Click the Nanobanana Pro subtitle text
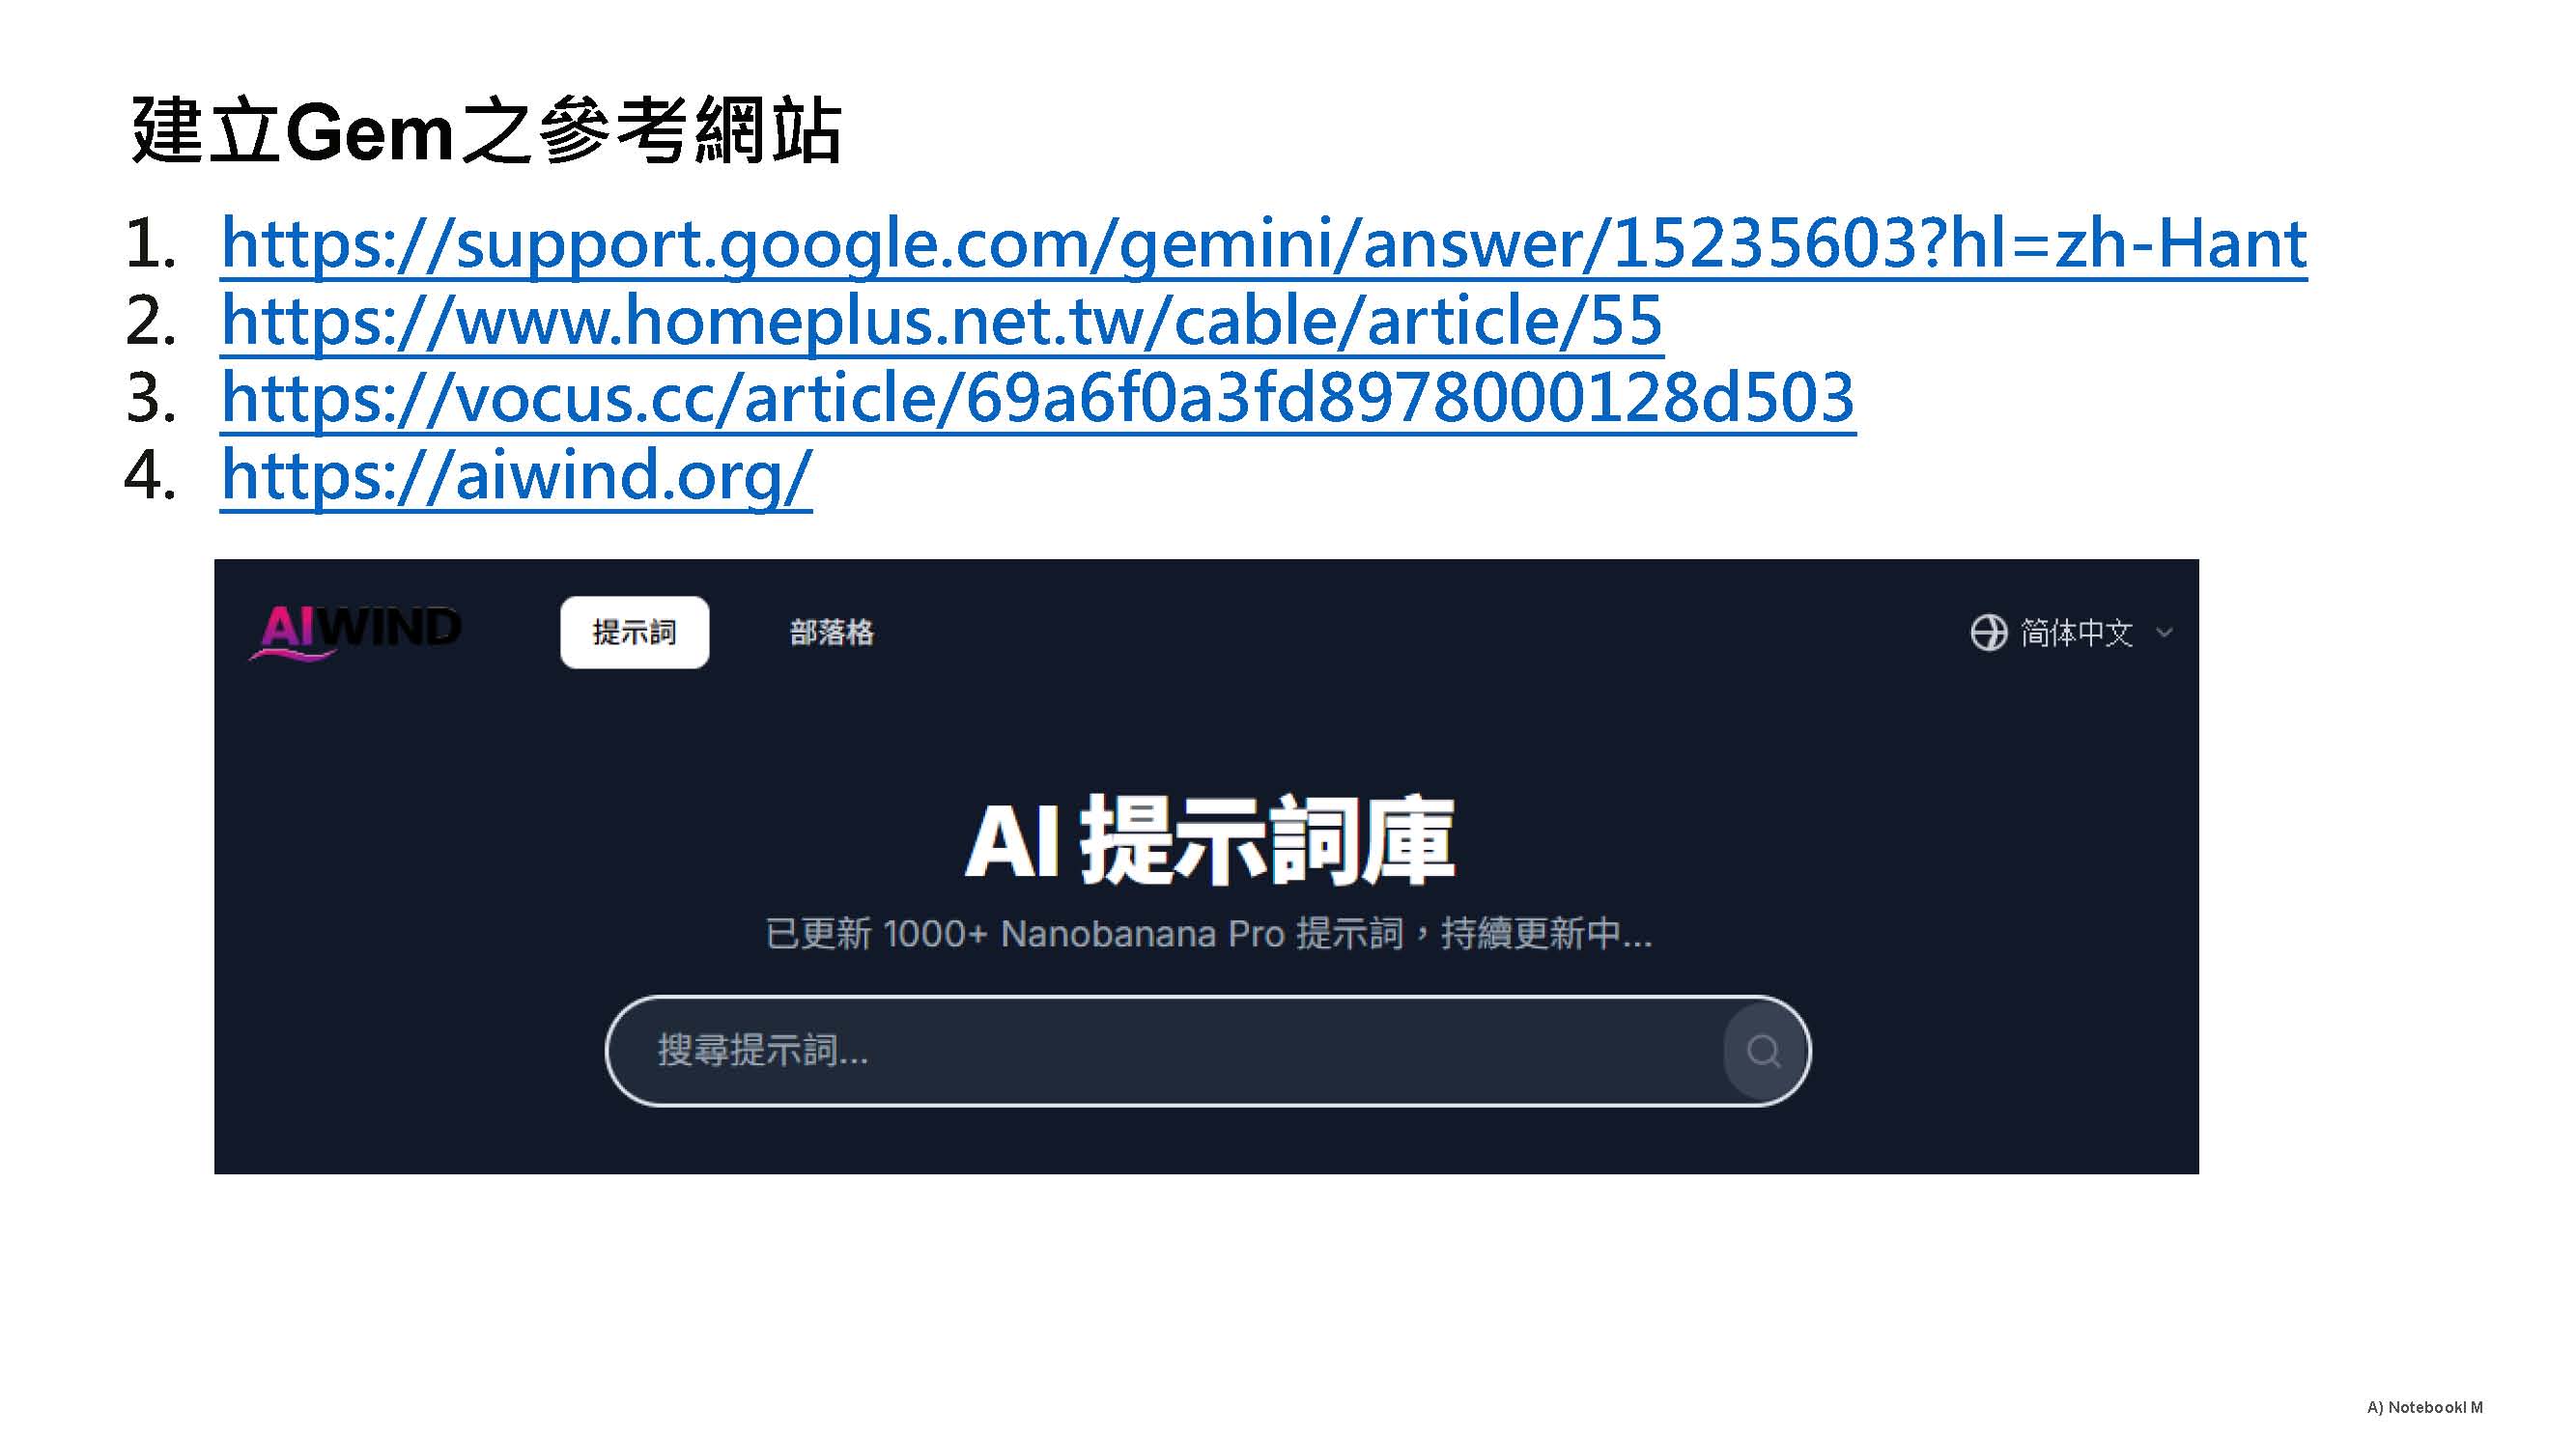The width and height of the screenshot is (2576, 1438). (x=1208, y=933)
